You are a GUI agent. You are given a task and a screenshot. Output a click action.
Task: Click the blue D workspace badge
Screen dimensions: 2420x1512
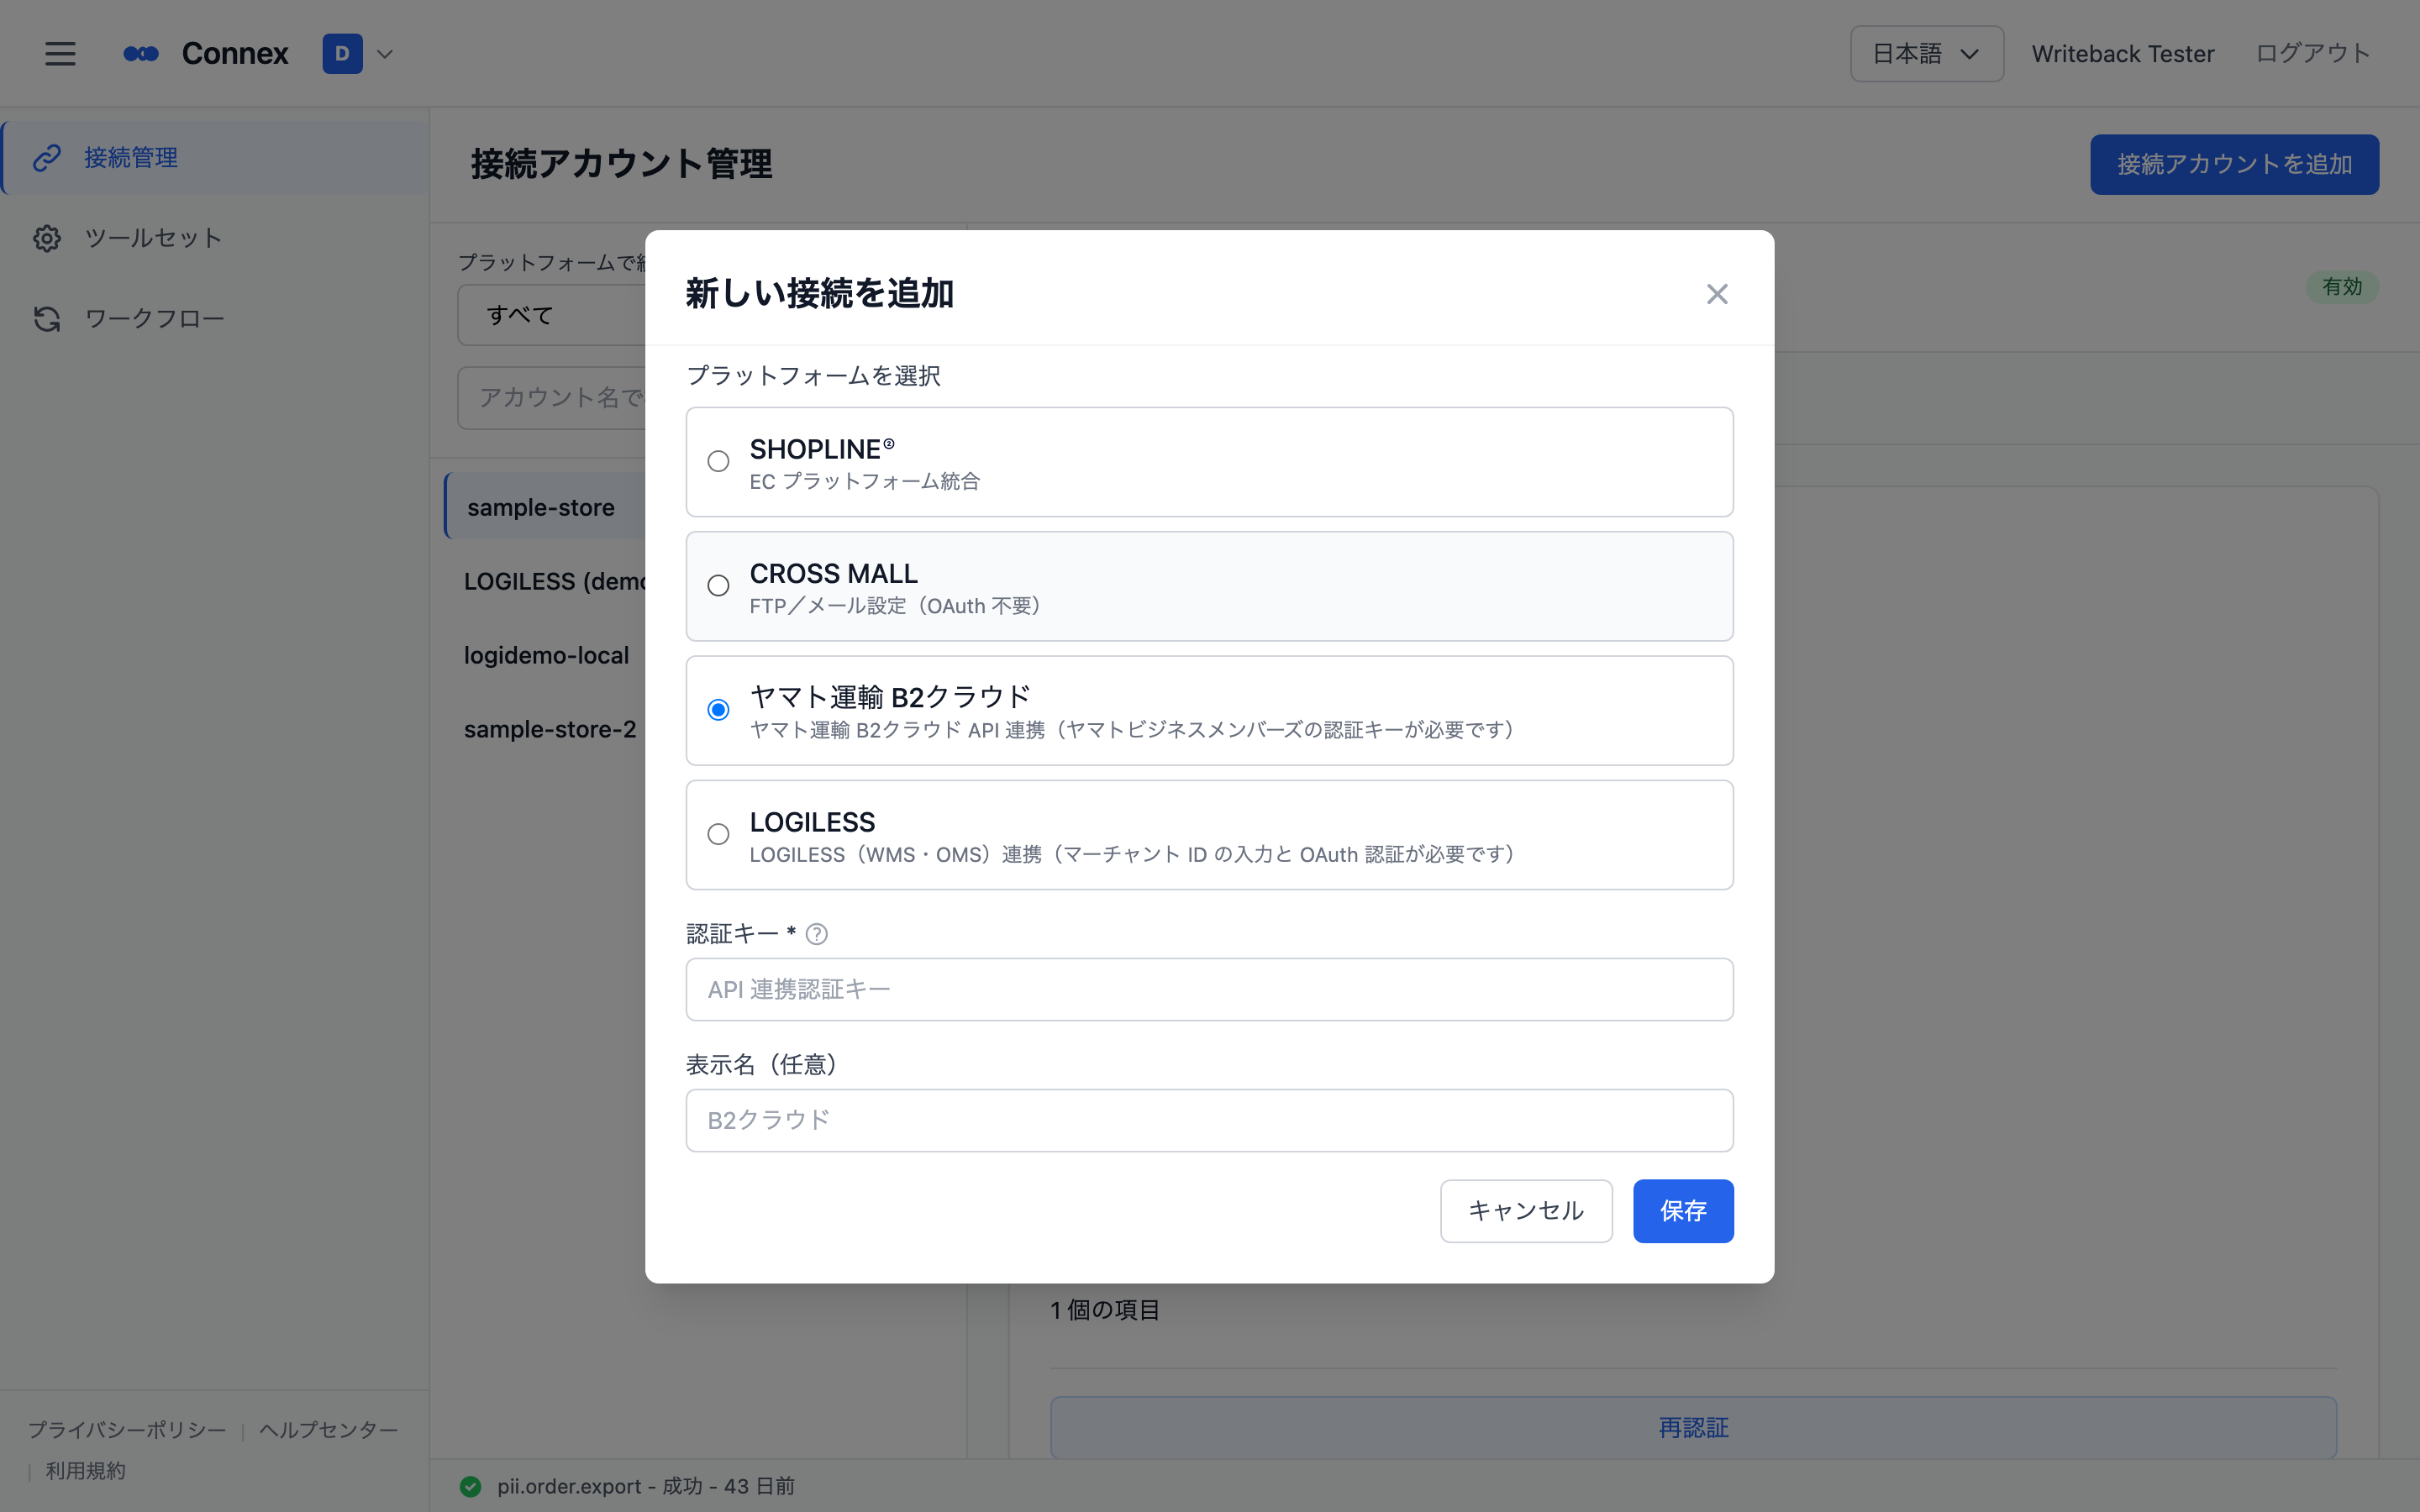point(342,54)
